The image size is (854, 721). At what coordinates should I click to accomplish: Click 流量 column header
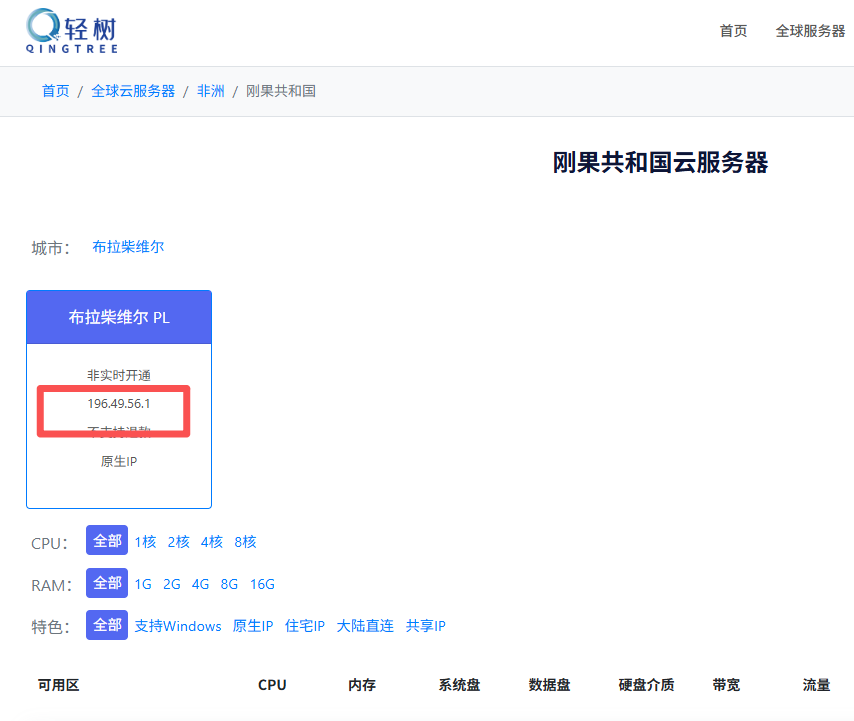pyautogui.click(x=816, y=685)
